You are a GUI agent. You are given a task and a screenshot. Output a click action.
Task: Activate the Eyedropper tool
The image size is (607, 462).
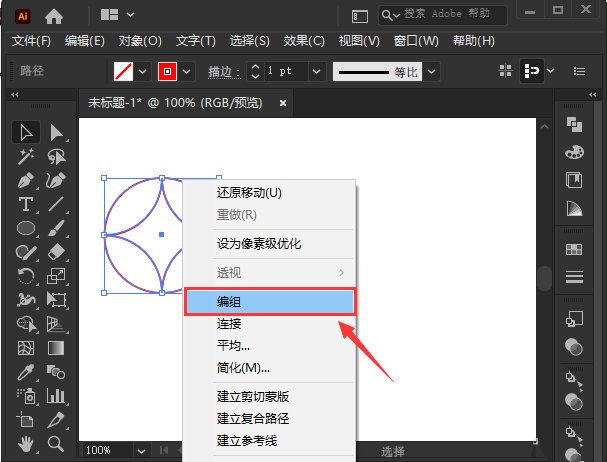[26, 372]
